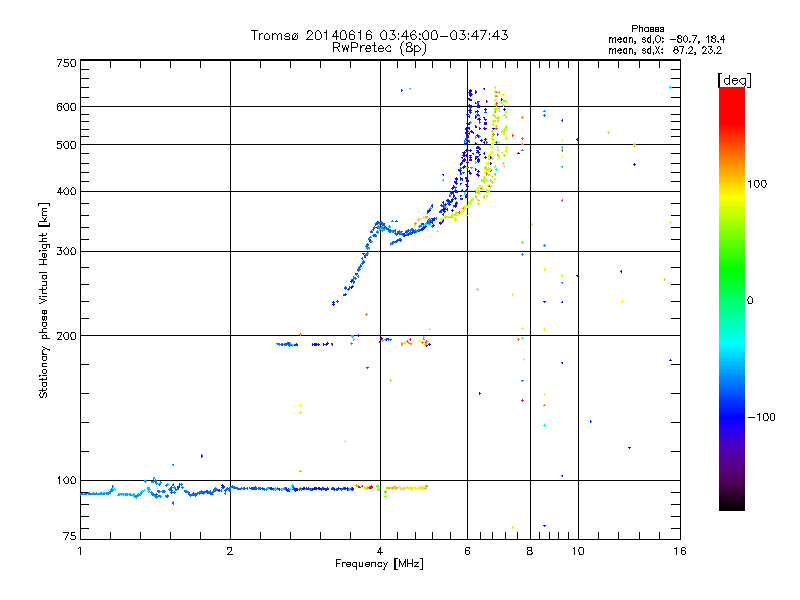800x600 pixels.
Task: Click the plot title 'Tromsø 20140616 03:46:00-03:47:43'
Action: pos(379,35)
